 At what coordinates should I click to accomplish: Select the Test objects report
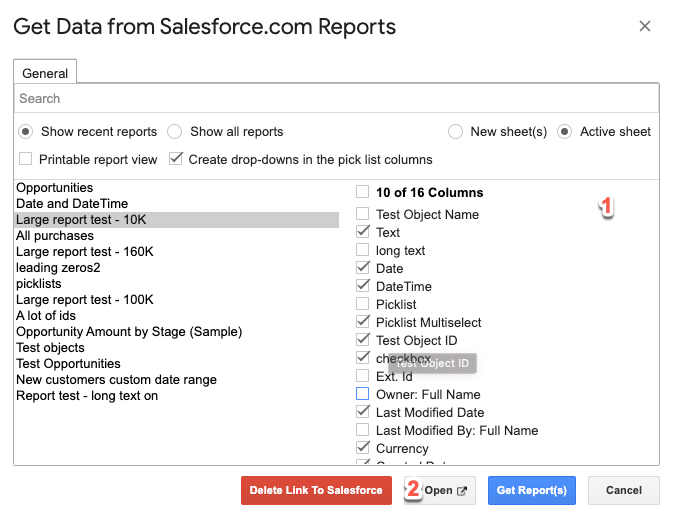point(176,348)
